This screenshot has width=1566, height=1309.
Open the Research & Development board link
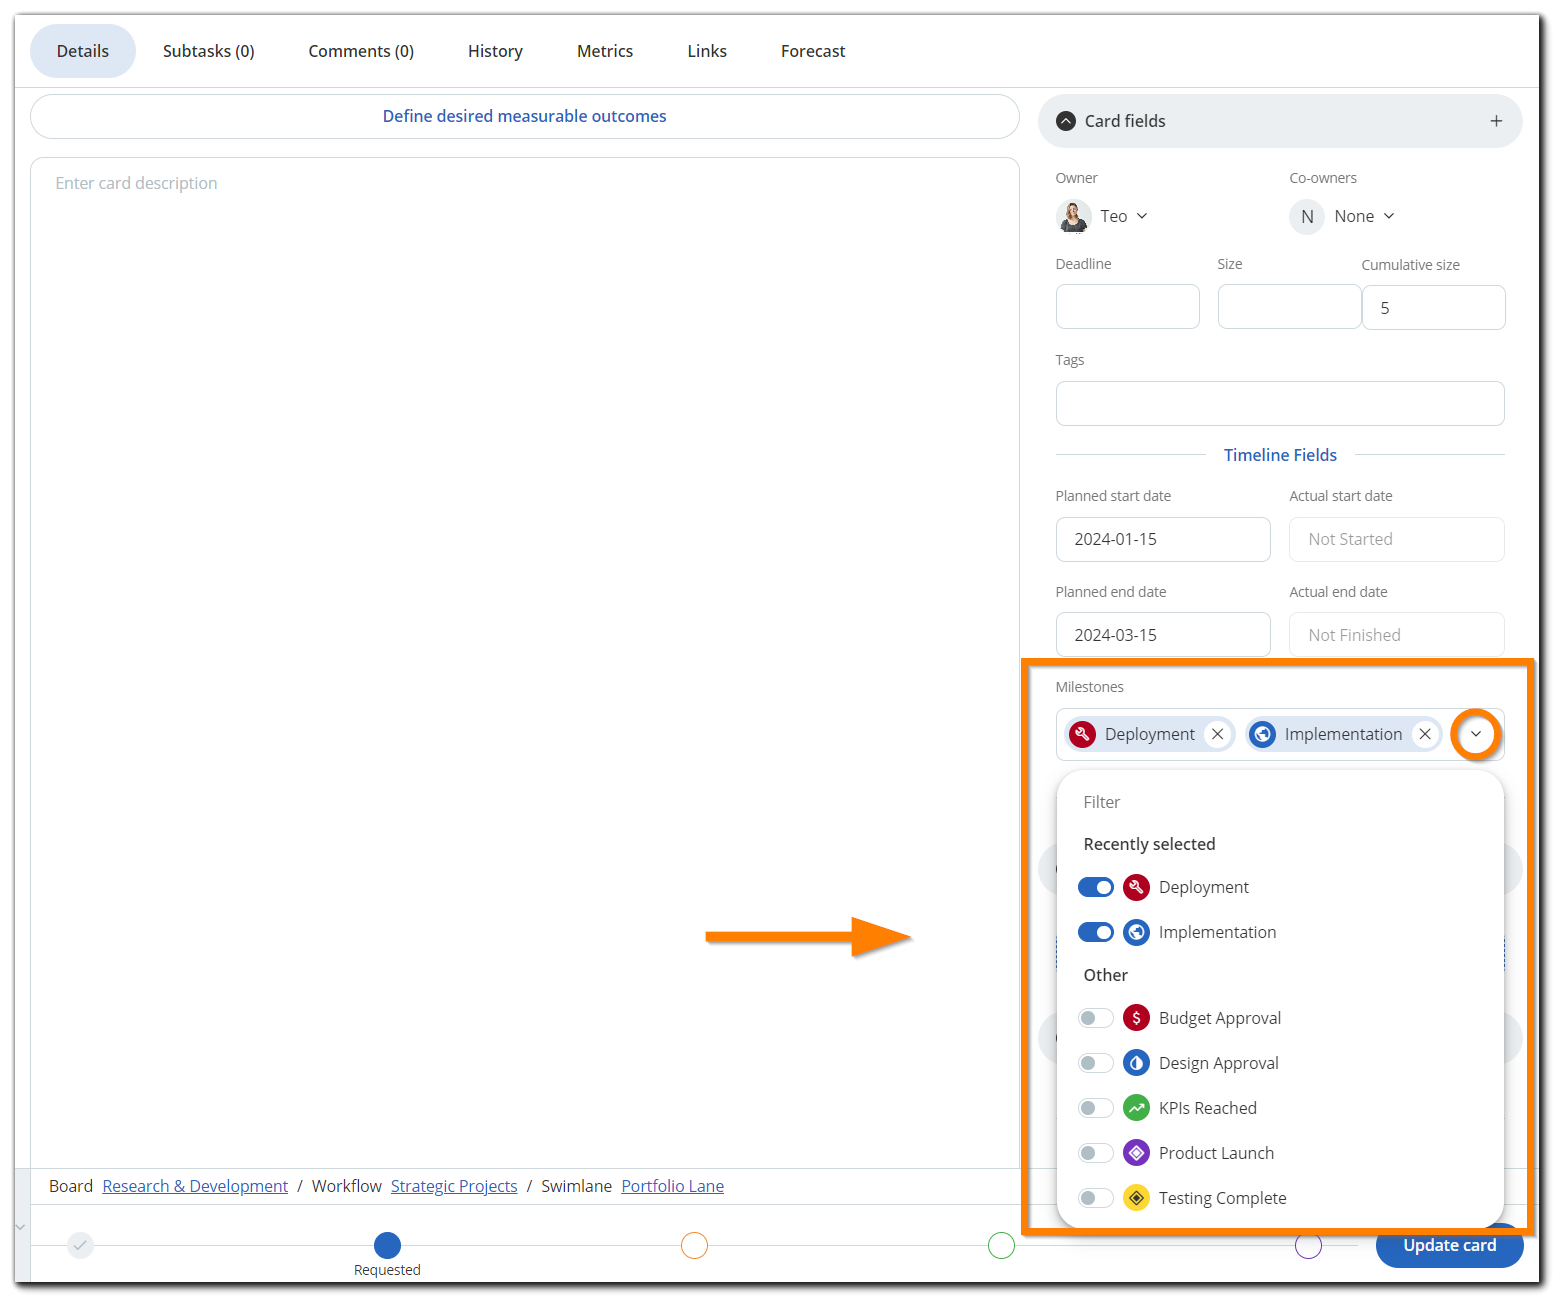pos(195,1186)
